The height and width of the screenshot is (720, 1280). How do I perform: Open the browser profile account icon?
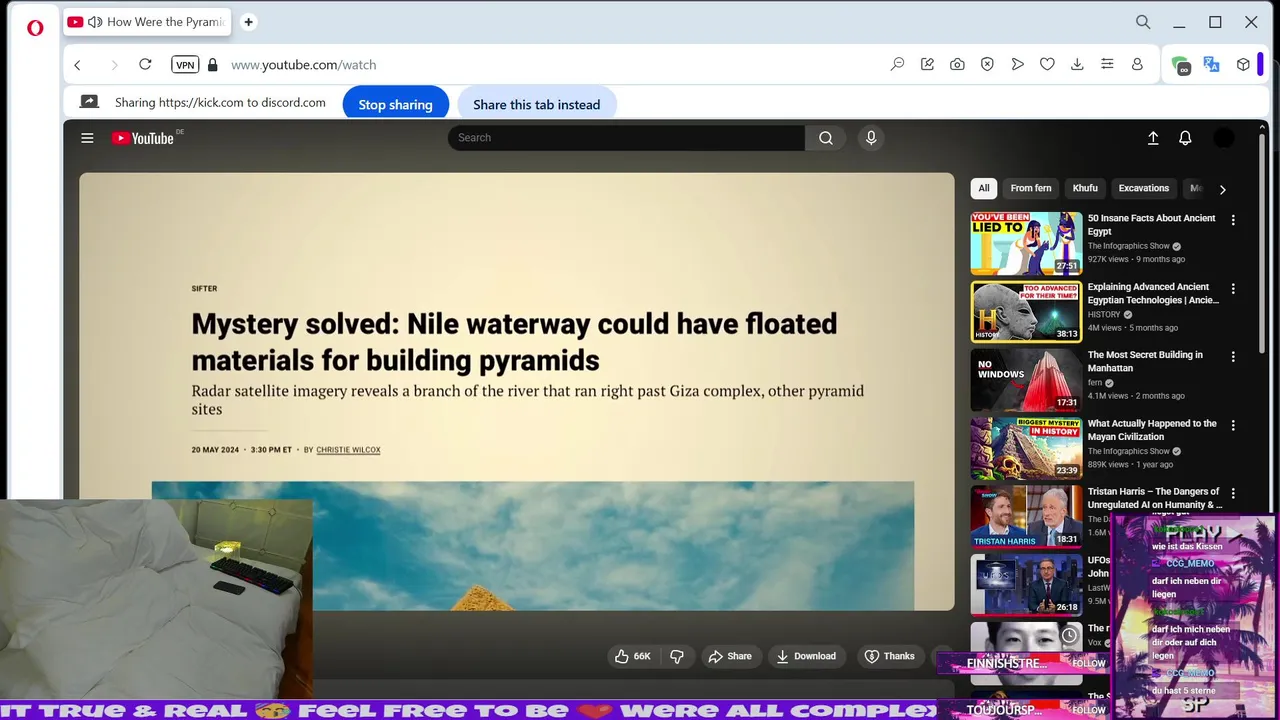click(x=1137, y=64)
